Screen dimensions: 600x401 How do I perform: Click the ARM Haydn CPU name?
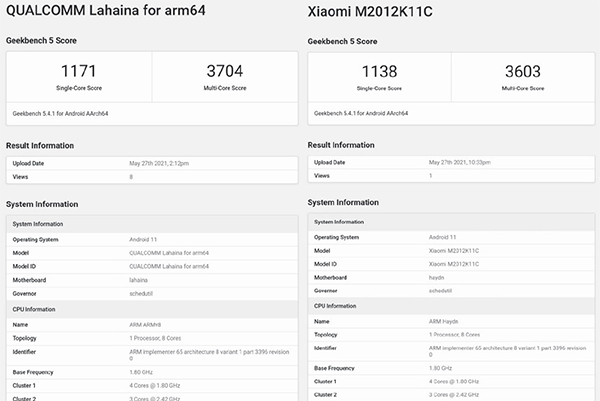point(446,321)
